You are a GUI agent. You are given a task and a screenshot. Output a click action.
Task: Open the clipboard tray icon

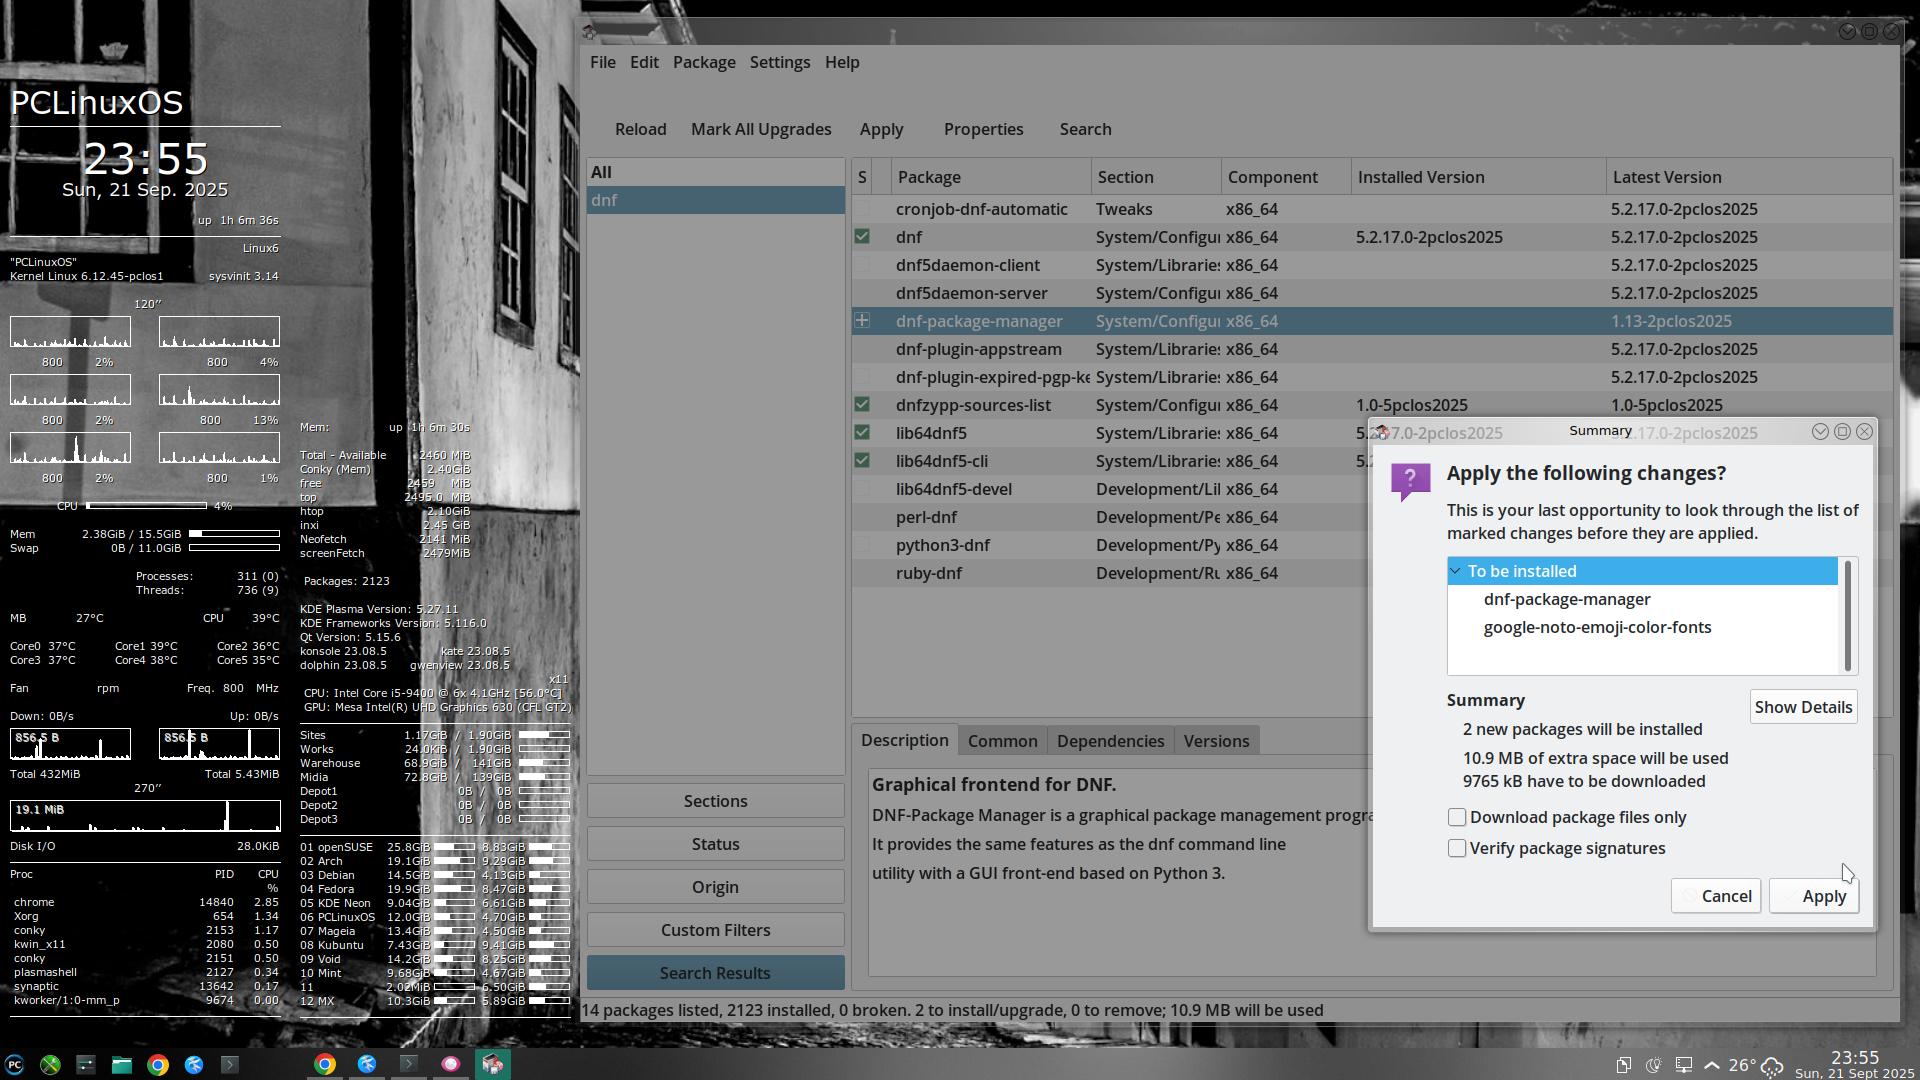(1624, 1065)
